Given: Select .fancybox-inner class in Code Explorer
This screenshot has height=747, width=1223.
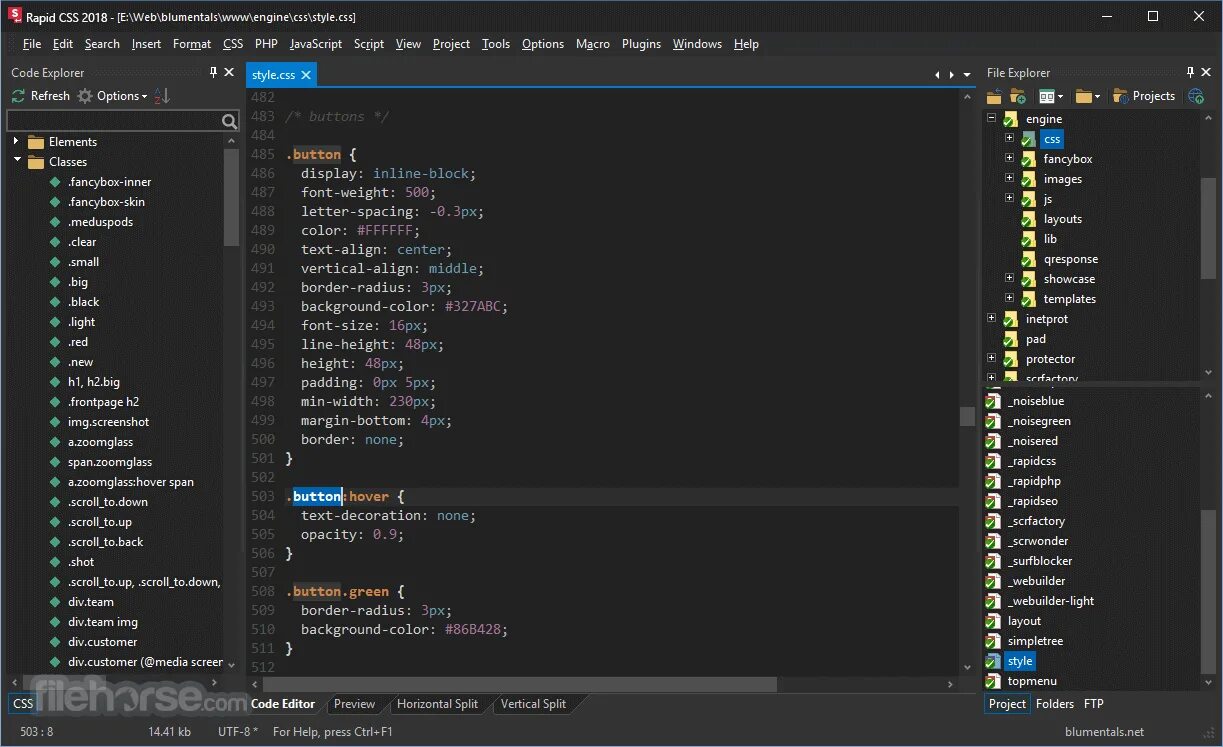Looking at the screenshot, I should coord(109,182).
